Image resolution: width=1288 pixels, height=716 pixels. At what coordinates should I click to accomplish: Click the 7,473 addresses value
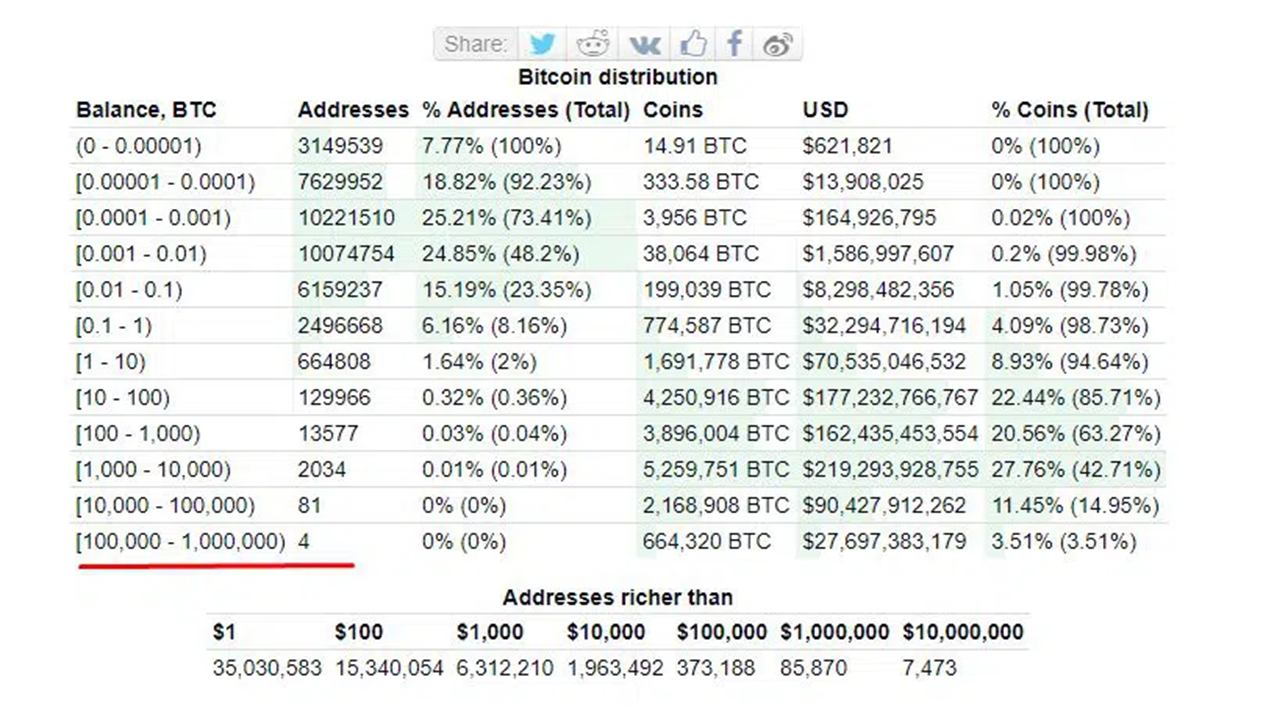click(929, 668)
